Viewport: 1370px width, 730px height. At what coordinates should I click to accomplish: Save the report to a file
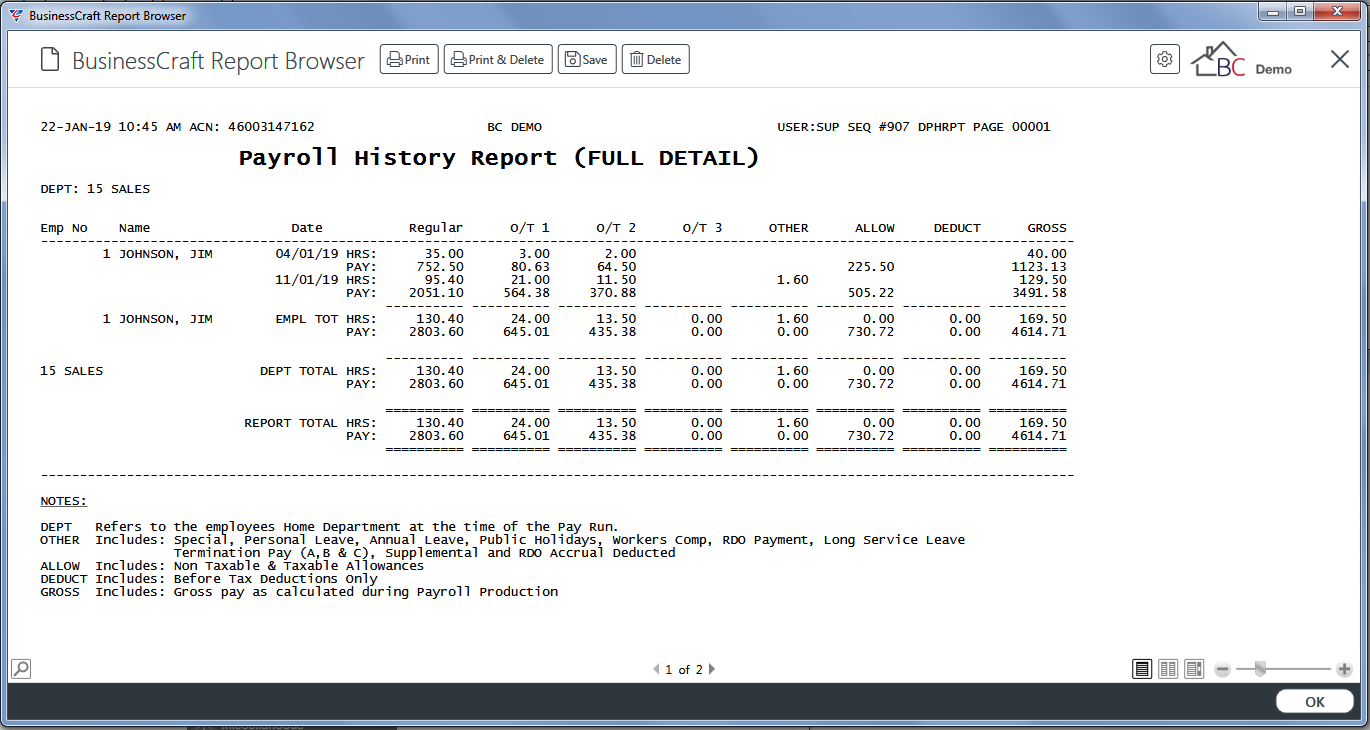pos(587,60)
